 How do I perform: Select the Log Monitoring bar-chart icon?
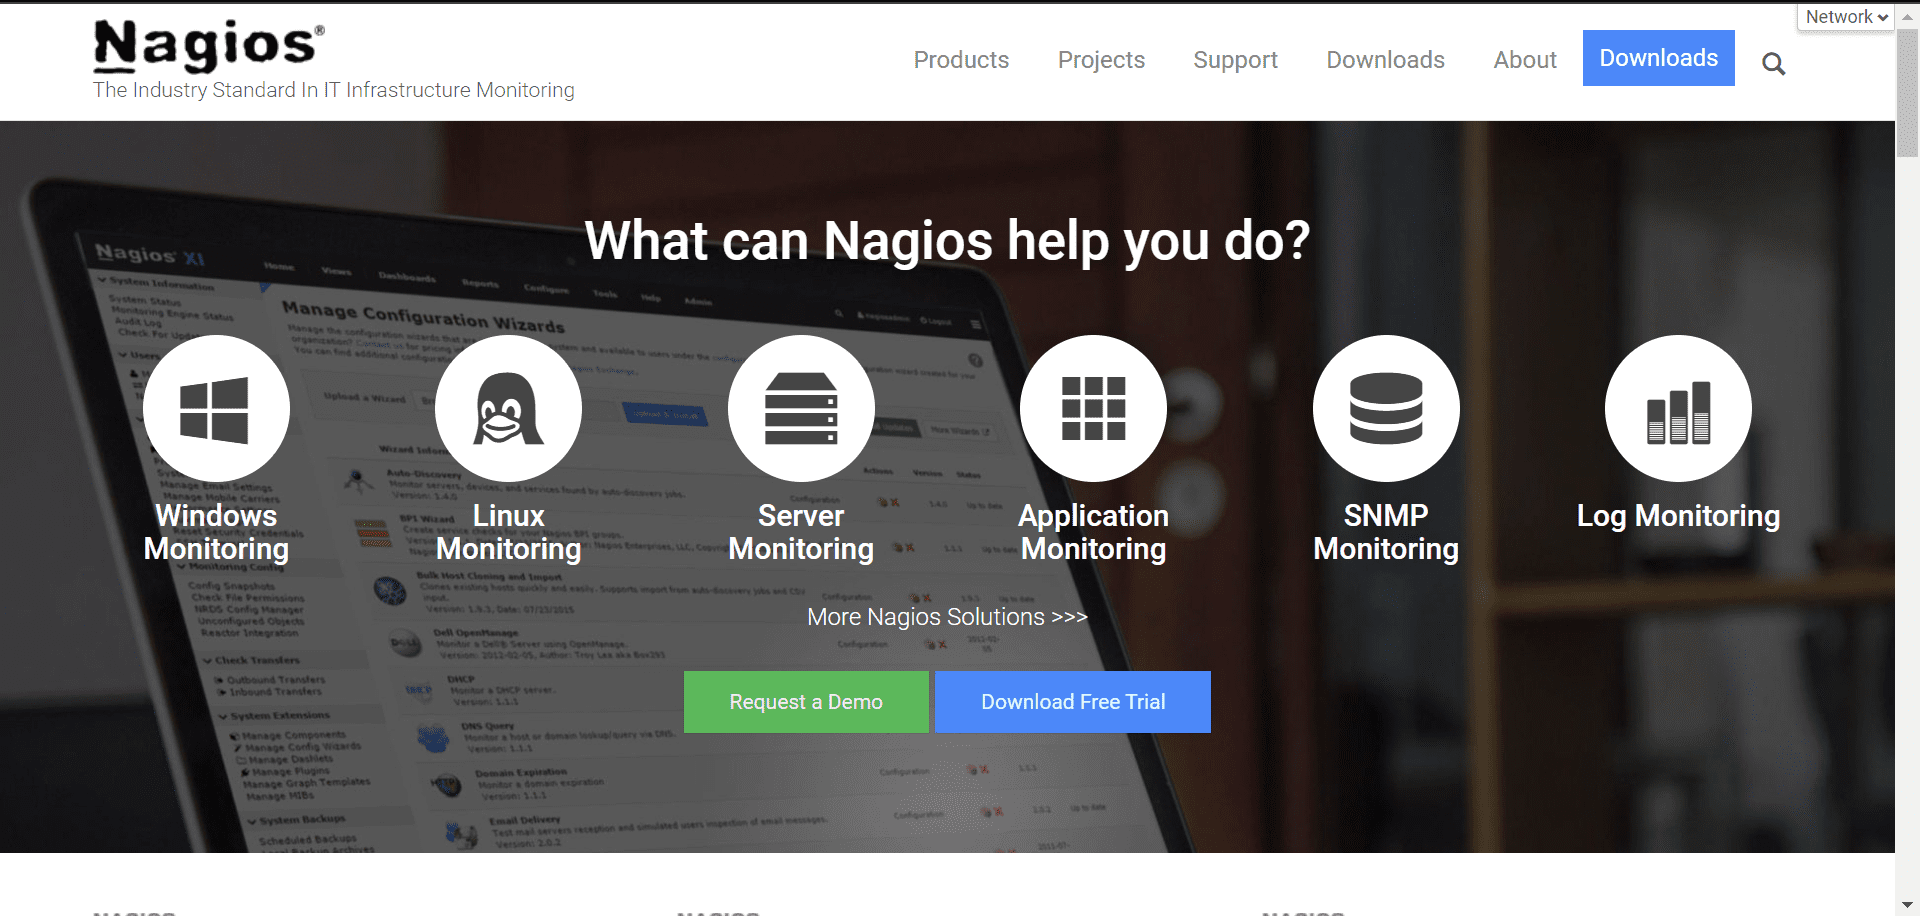click(1677, 408)
